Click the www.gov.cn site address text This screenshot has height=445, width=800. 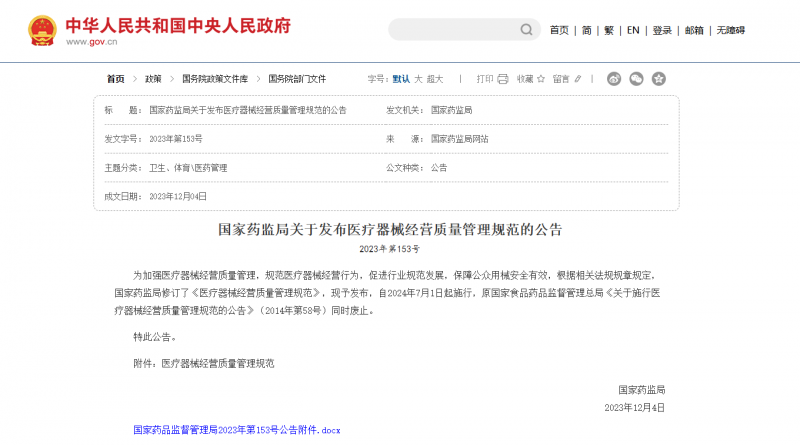coord(92,42)
